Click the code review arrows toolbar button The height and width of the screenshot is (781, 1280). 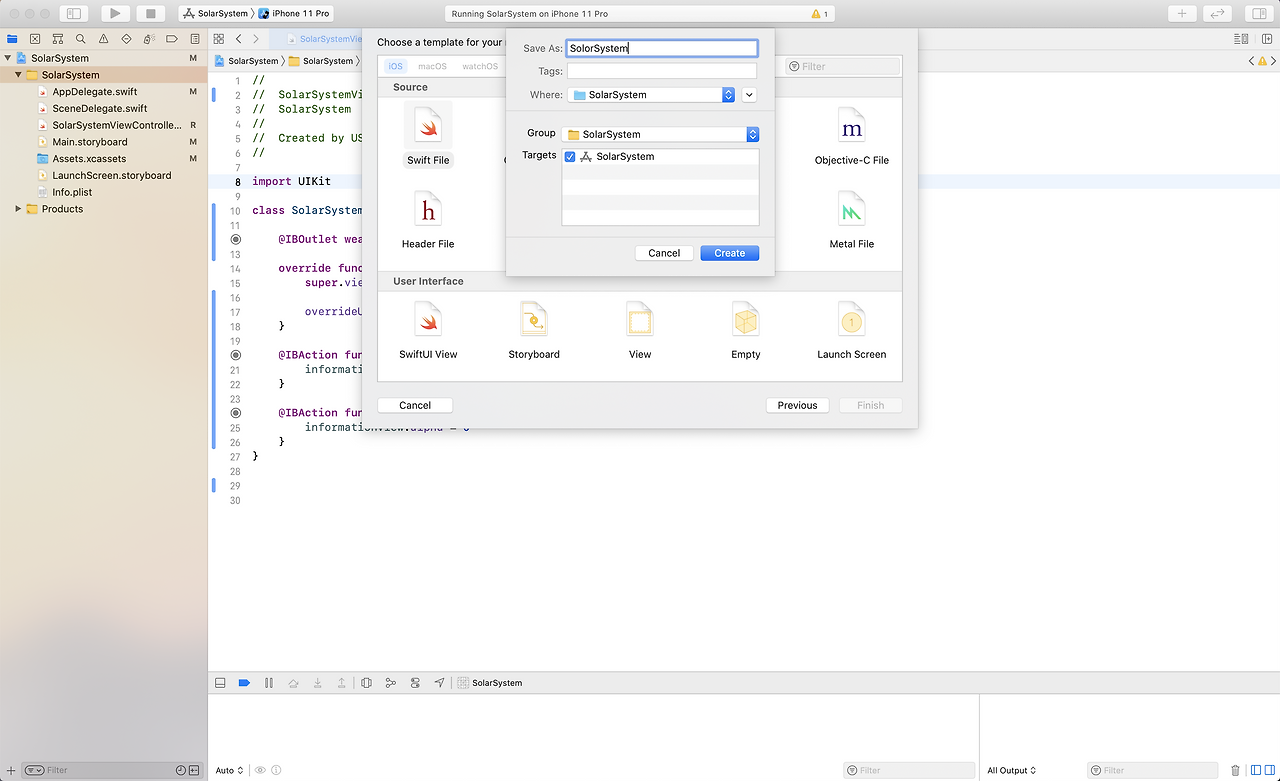point(1217,14)
